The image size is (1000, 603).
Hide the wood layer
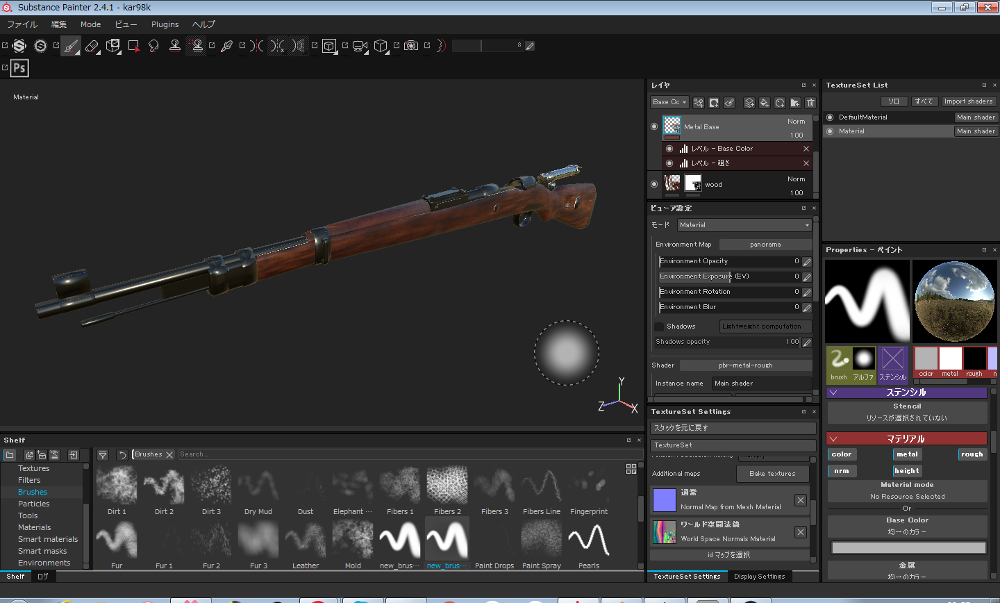pyautogui.click(x=654, y=184)
